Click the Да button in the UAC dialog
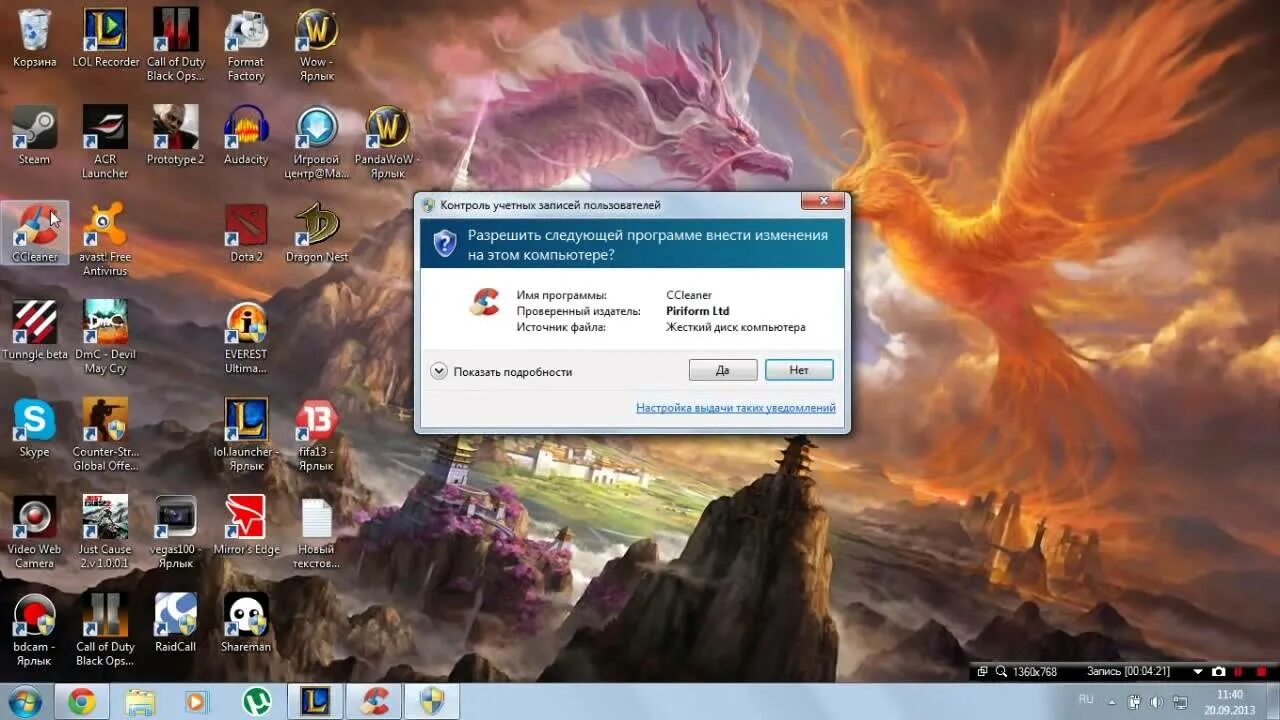 point(723,370)
